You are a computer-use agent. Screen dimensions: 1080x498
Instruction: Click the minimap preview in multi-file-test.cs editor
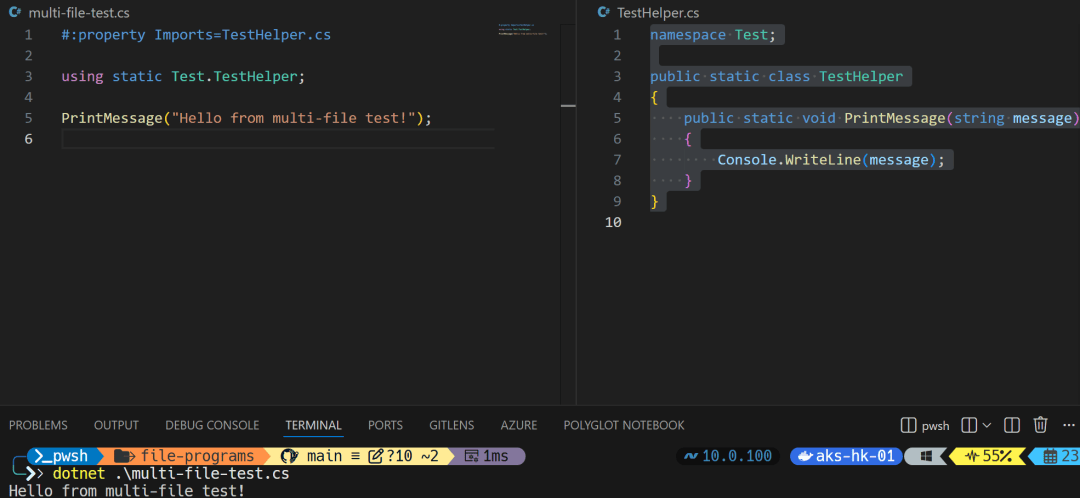pyautogui.click(x=523, y=29)
